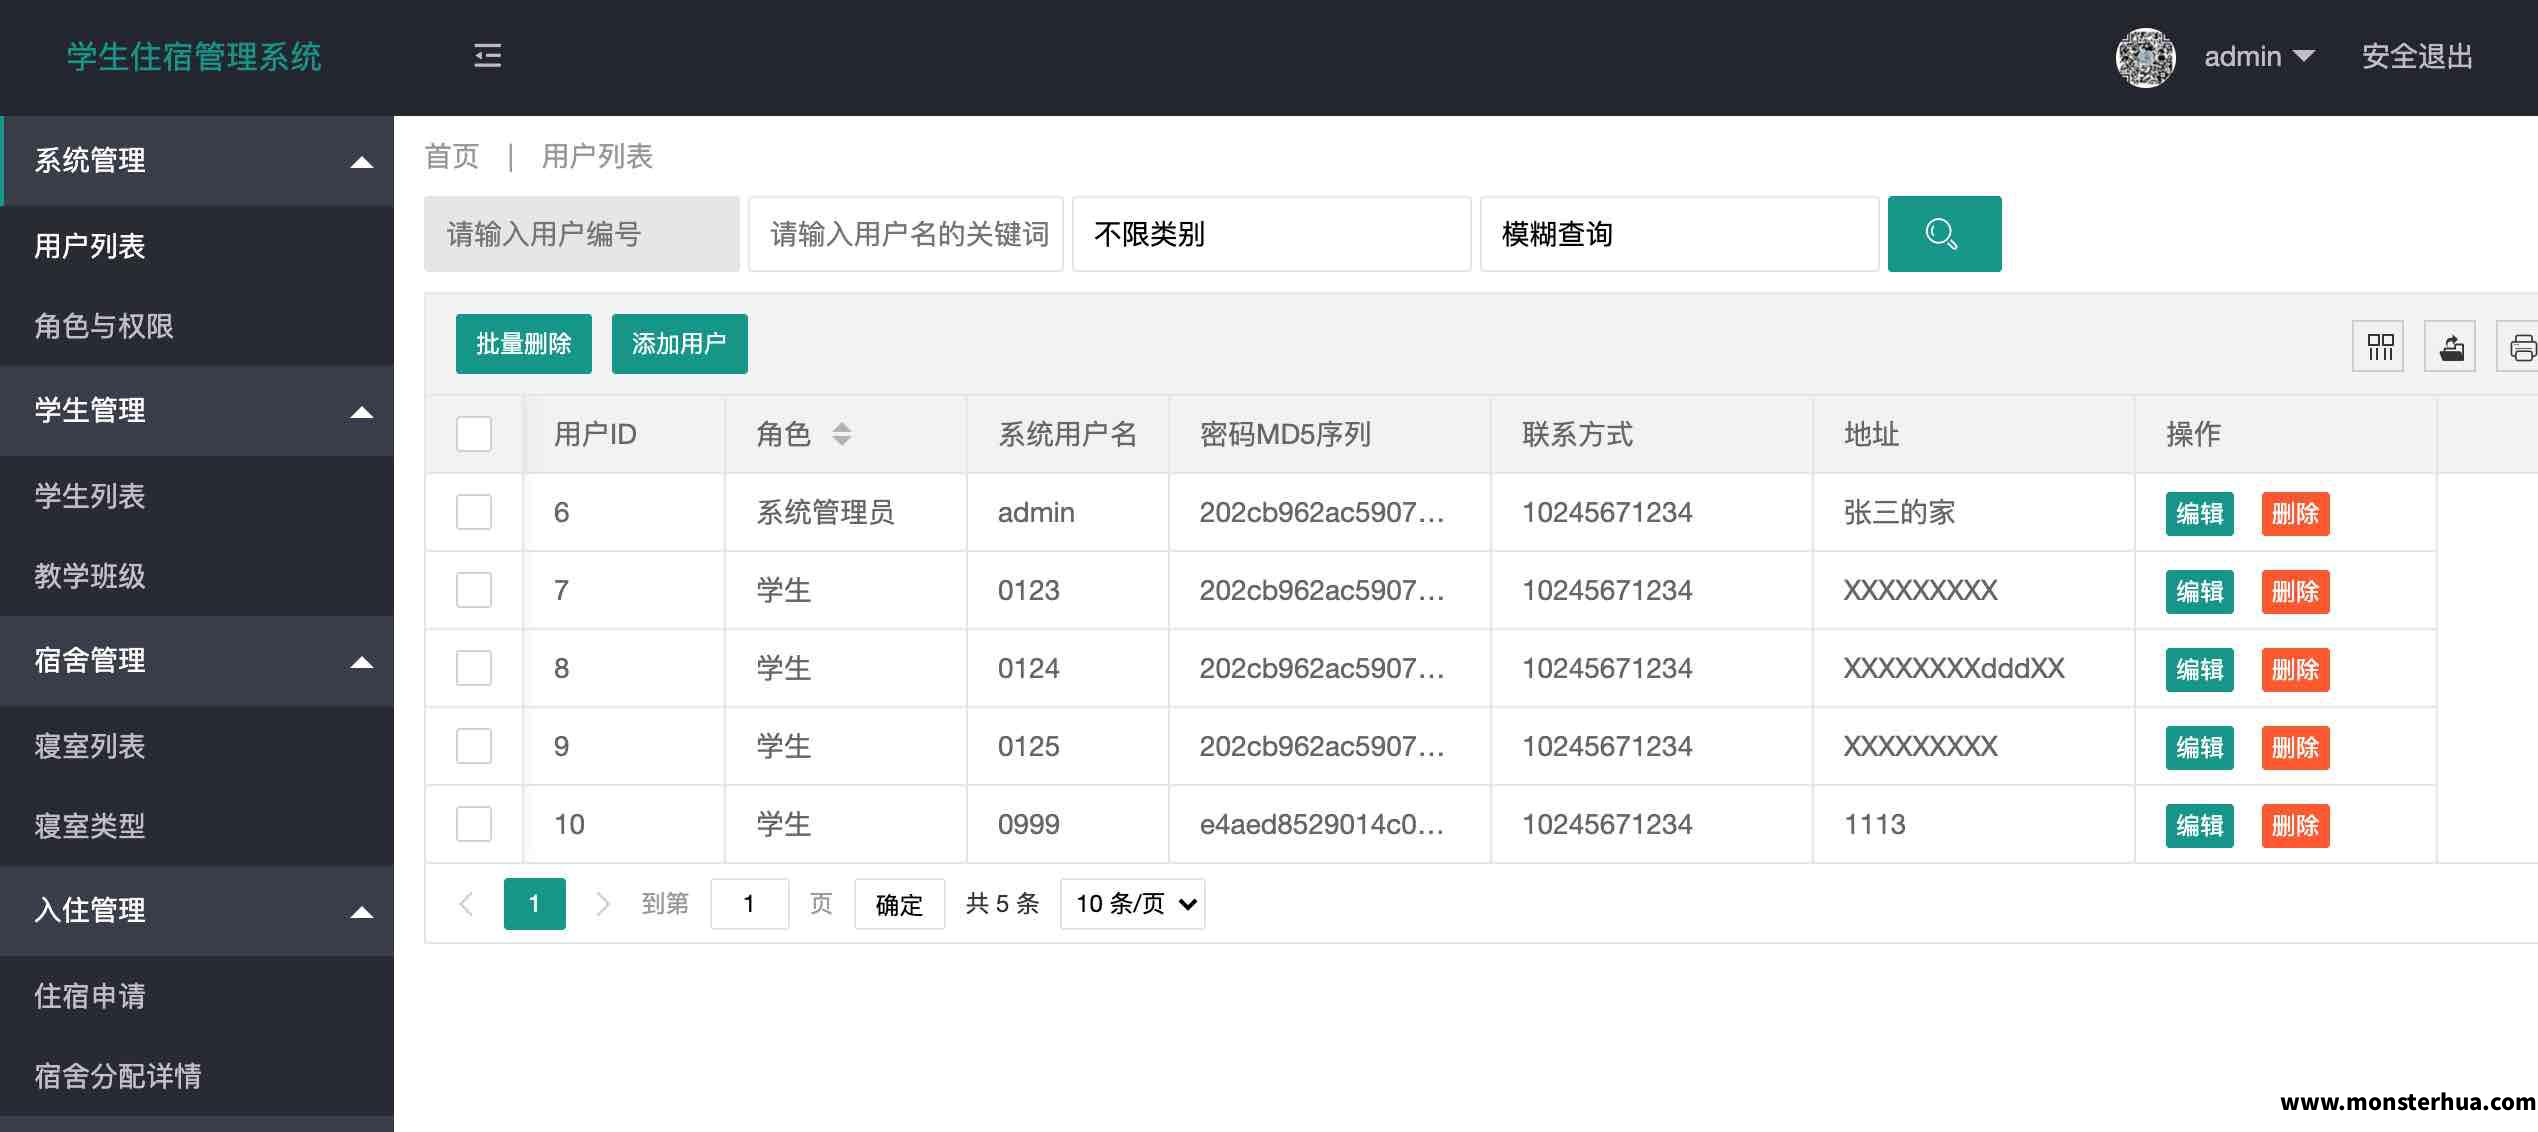Delete the user 0999 row
2538x1132 pixels.
[2296, 826]
